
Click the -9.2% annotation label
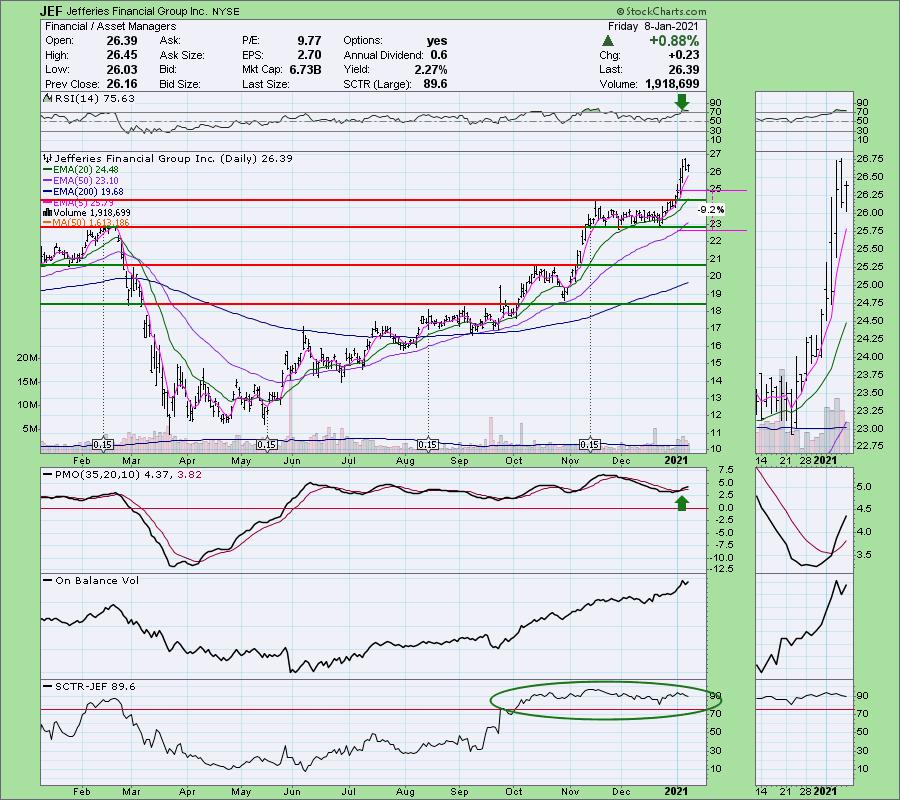[x=711, y=209]
